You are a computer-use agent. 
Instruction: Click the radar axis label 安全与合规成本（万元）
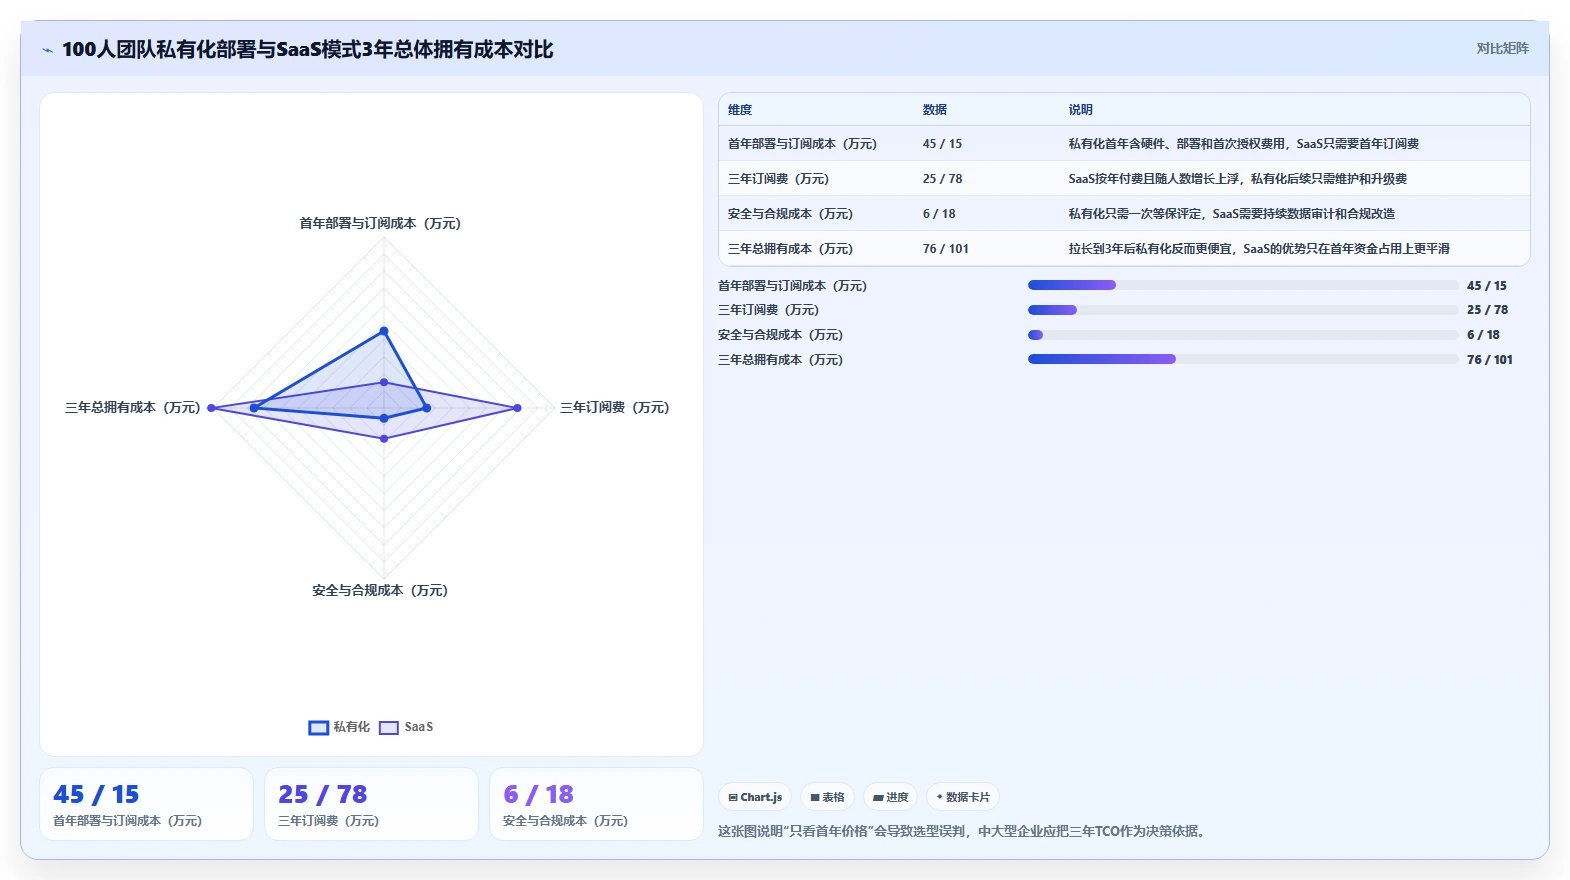click(380, 591)
